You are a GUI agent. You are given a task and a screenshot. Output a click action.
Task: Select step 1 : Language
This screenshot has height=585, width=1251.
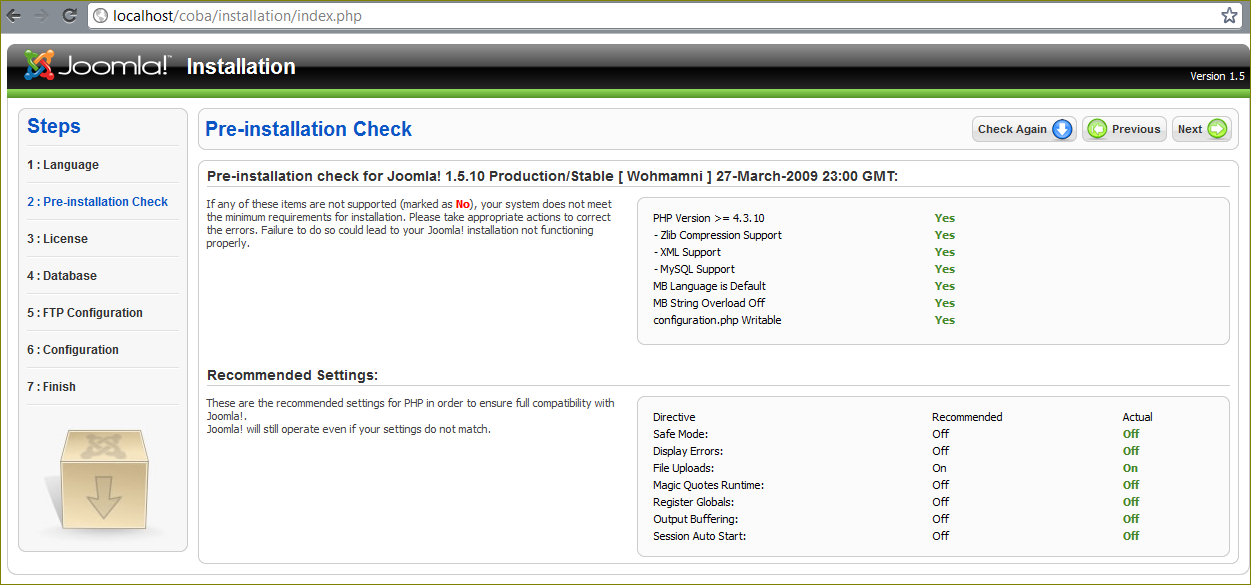pos(63,165)
